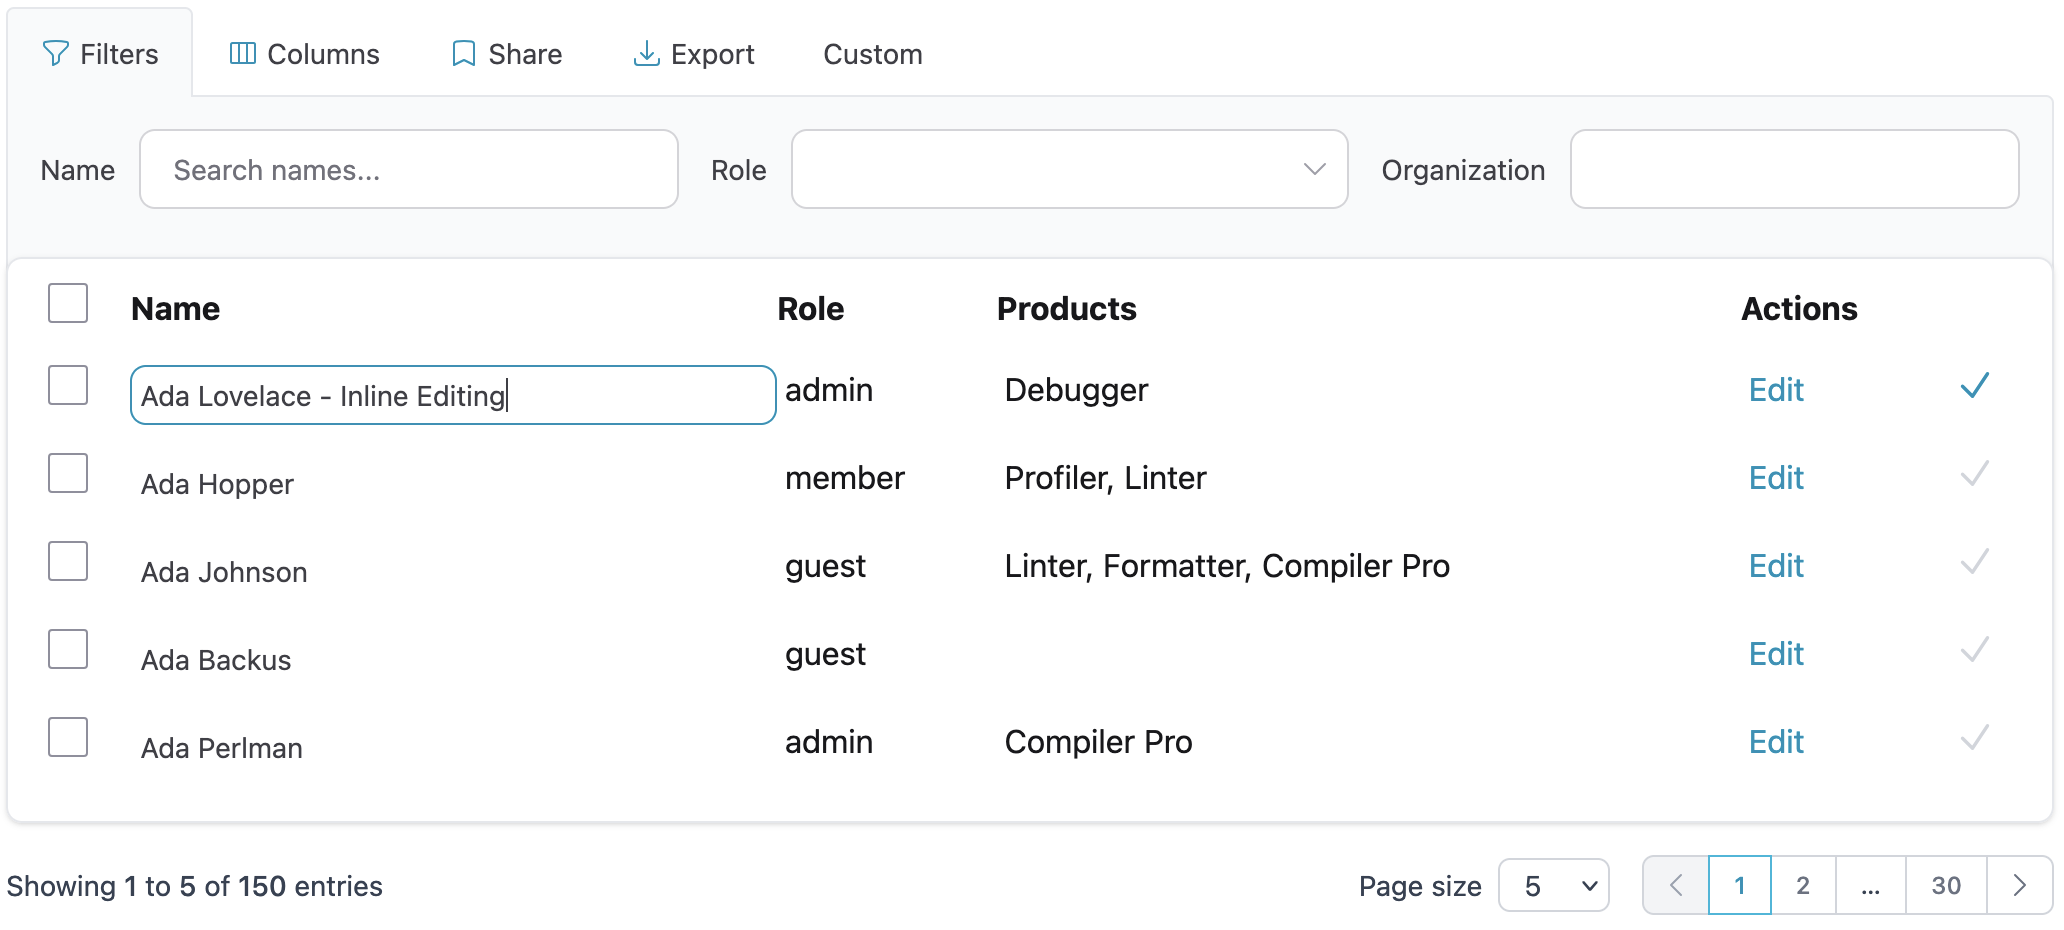Screen dimensions: 2064x930
Task: Tick the Ada Backus row checkbox
Action: (68, 649)
